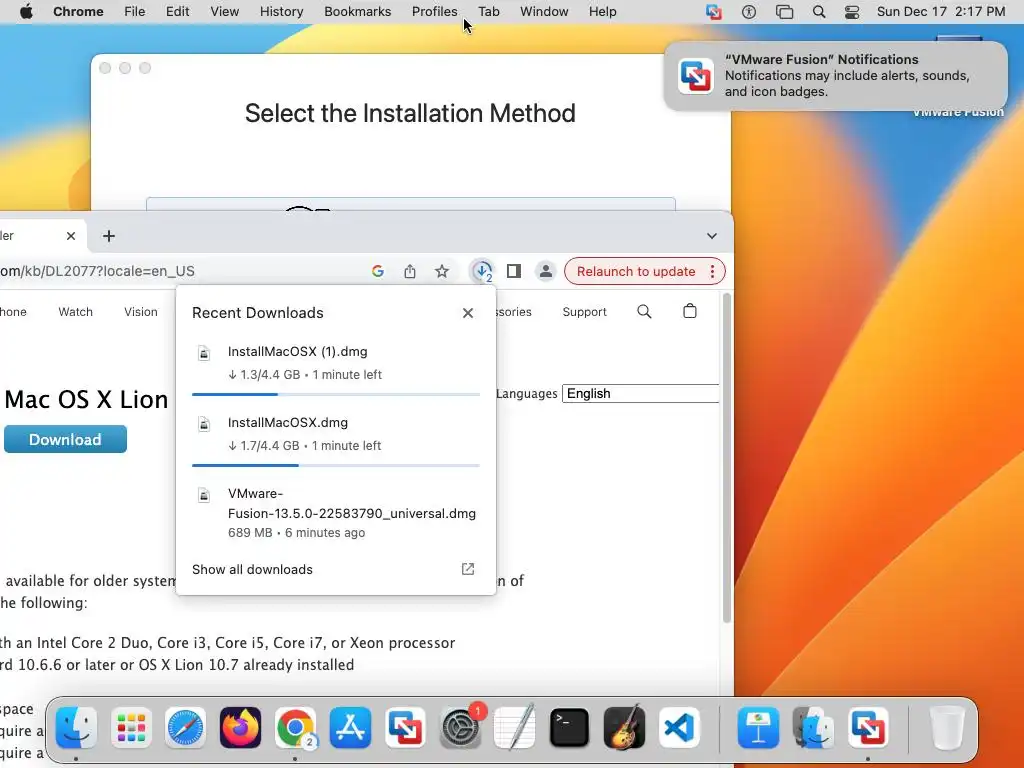The width and height of the screenshot is (1024, 768).
Task: Open Vision link in Apple nav
Action: click(141, 312)
